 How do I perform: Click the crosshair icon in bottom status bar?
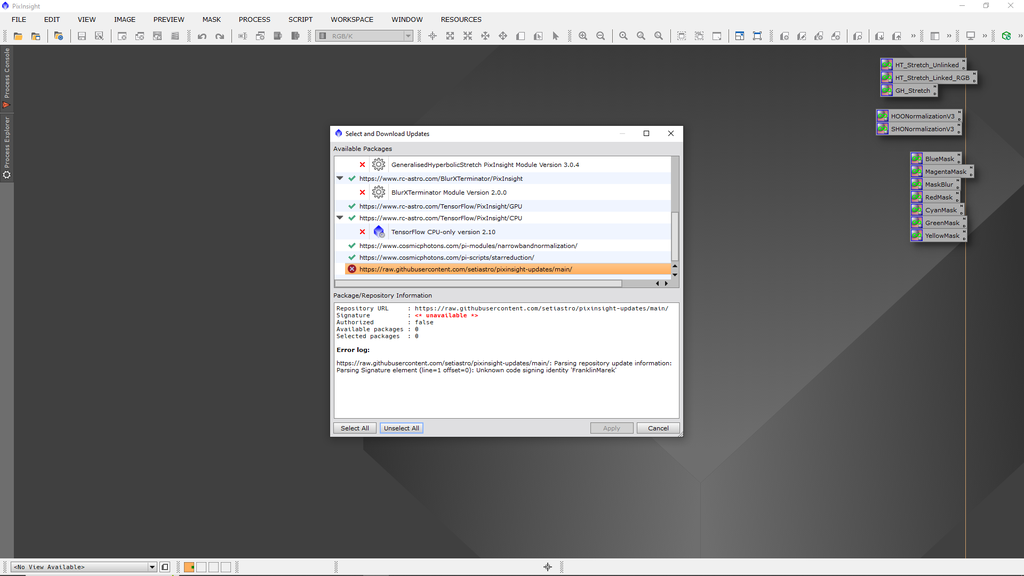click(547, 567)
